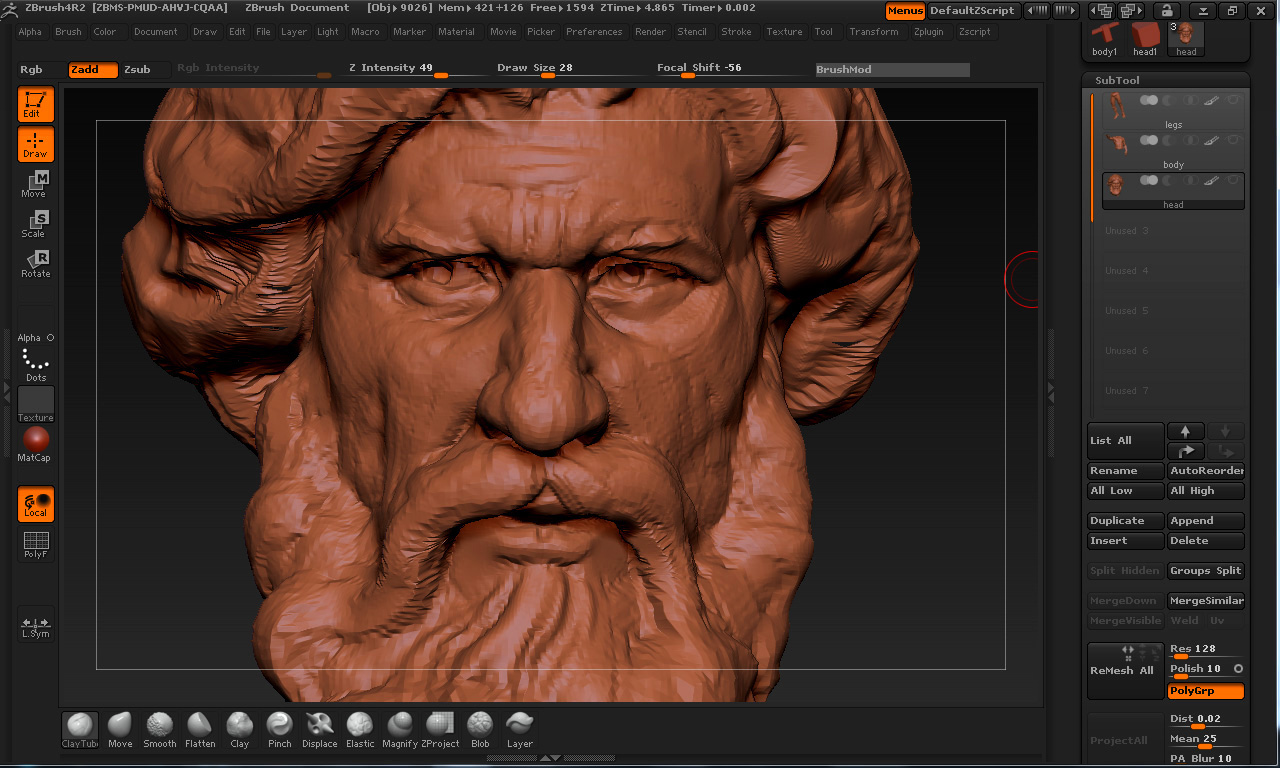Viewport: 1280px width, 768px height.
Task: Click the Duplicate subtool button
Action: [1125, 521]
